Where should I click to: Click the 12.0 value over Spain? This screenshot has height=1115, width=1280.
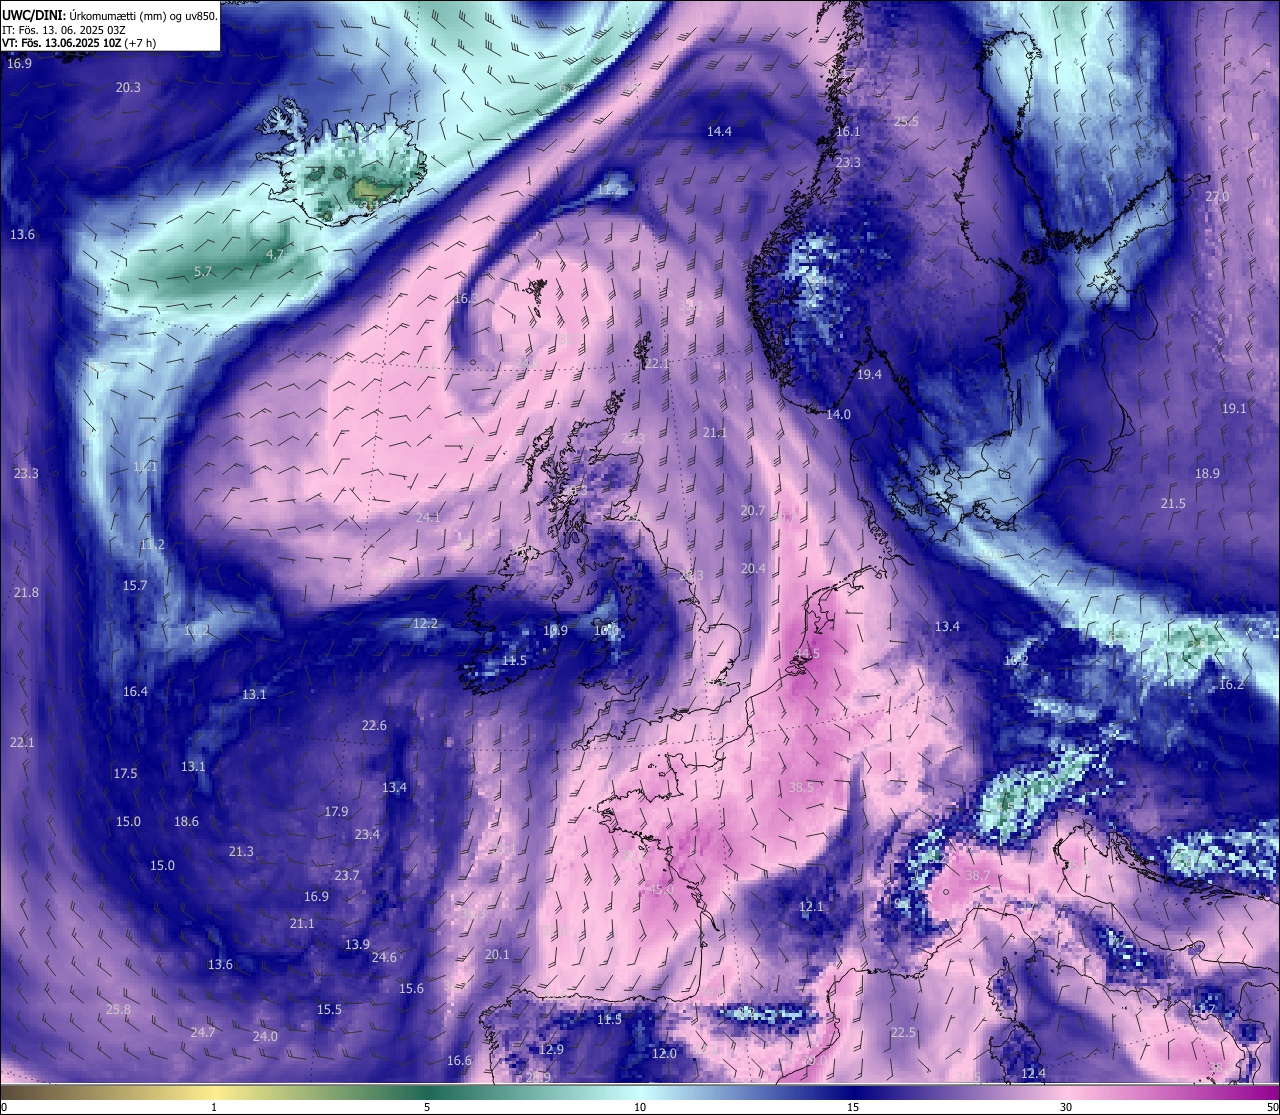(x=664, y=1053)
